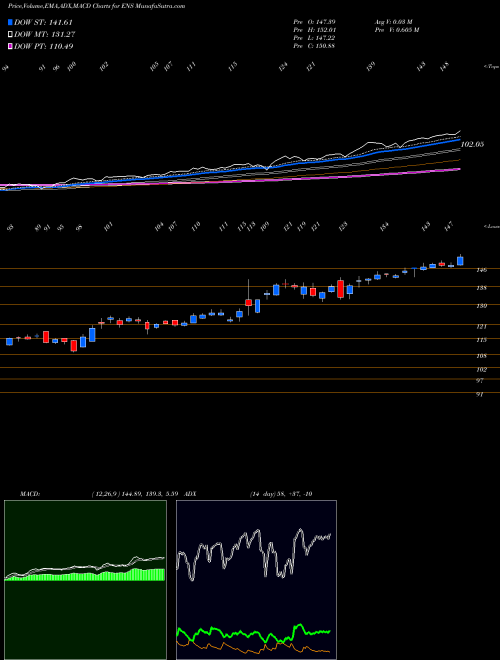Open the MACD indicator chart panel
The height and width of the screenshot is (660, 500).
[85, 580]
